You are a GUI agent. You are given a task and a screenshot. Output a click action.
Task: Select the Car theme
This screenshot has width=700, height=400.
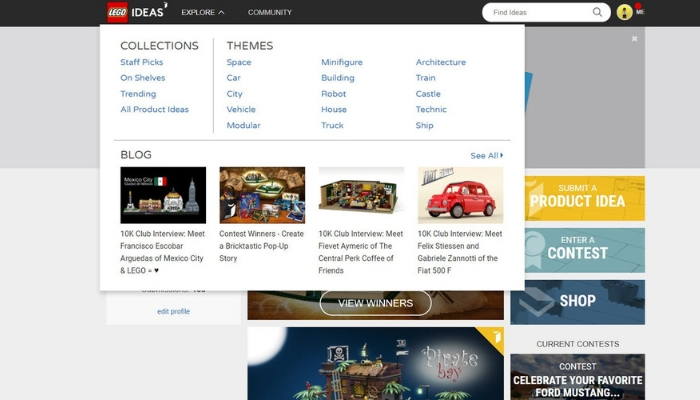(233, 78)
